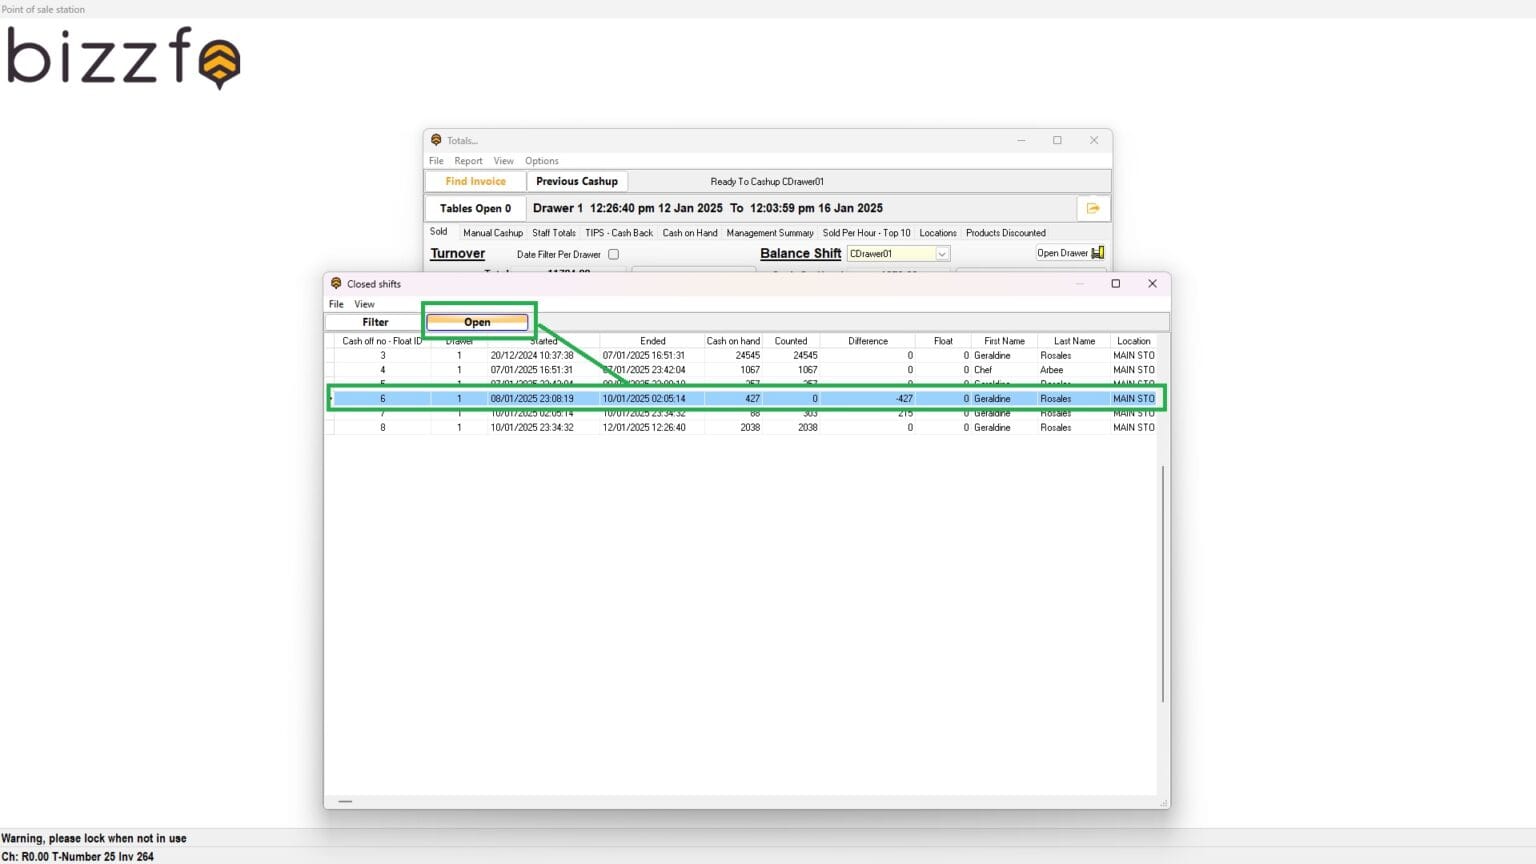The height and width of the screenshot is (864, 1536).
Task: Click the yellow export icon beside drawer dates
Action: (1093, 207)
